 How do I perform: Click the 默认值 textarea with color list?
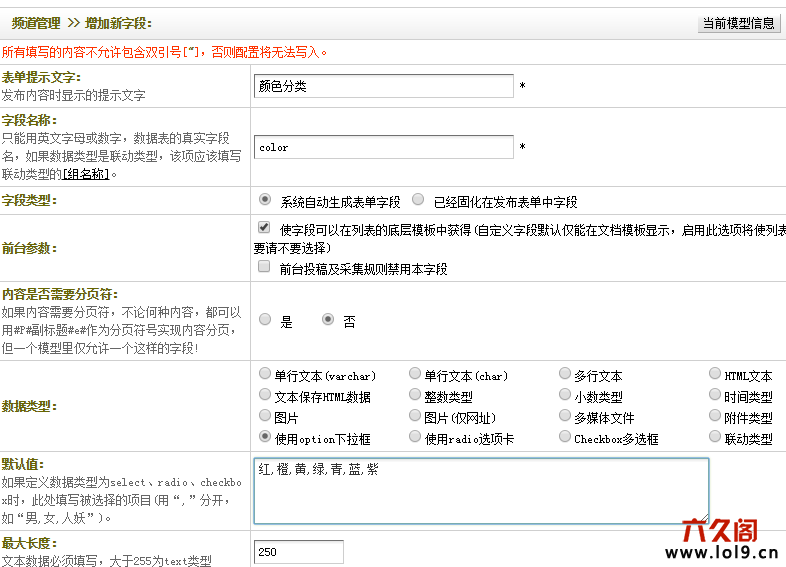[x=480, y=490]
